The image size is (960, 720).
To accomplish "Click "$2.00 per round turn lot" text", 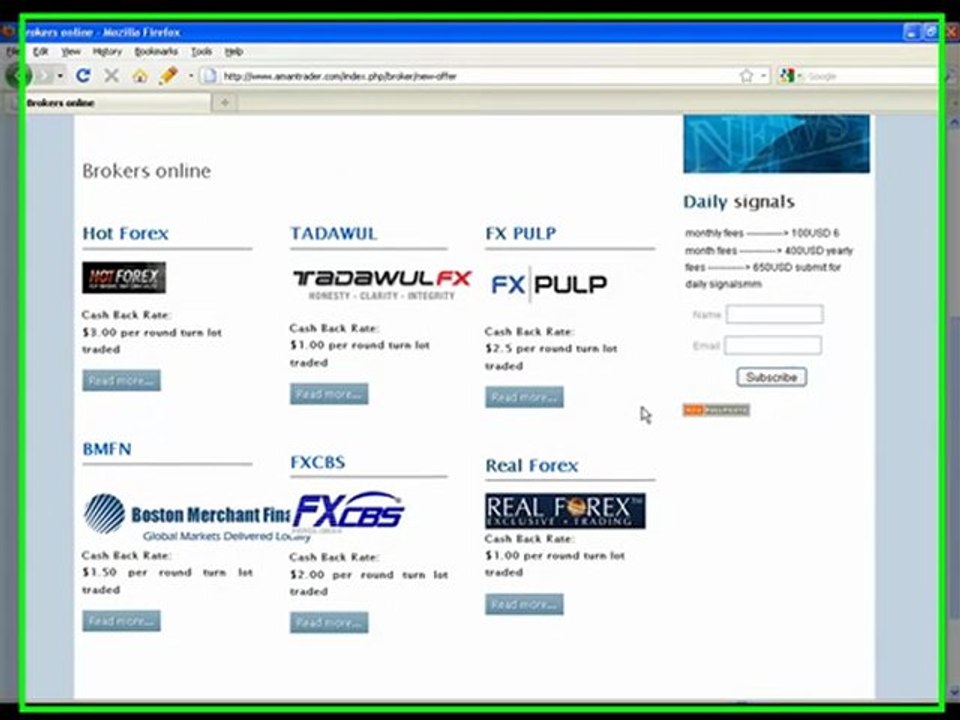I will point(369,574).
